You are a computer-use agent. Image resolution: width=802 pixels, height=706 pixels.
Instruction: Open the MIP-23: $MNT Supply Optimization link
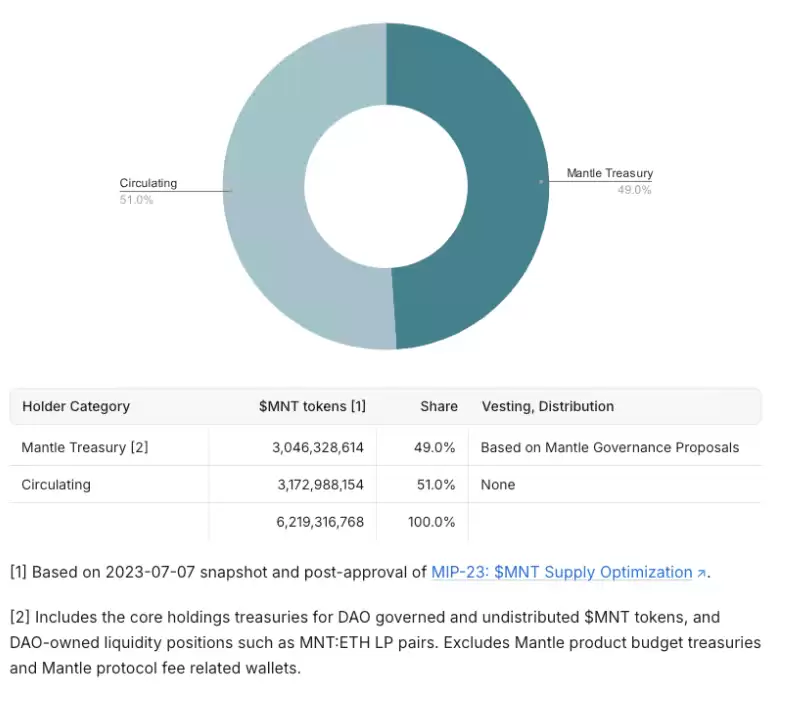pos(561,573)
